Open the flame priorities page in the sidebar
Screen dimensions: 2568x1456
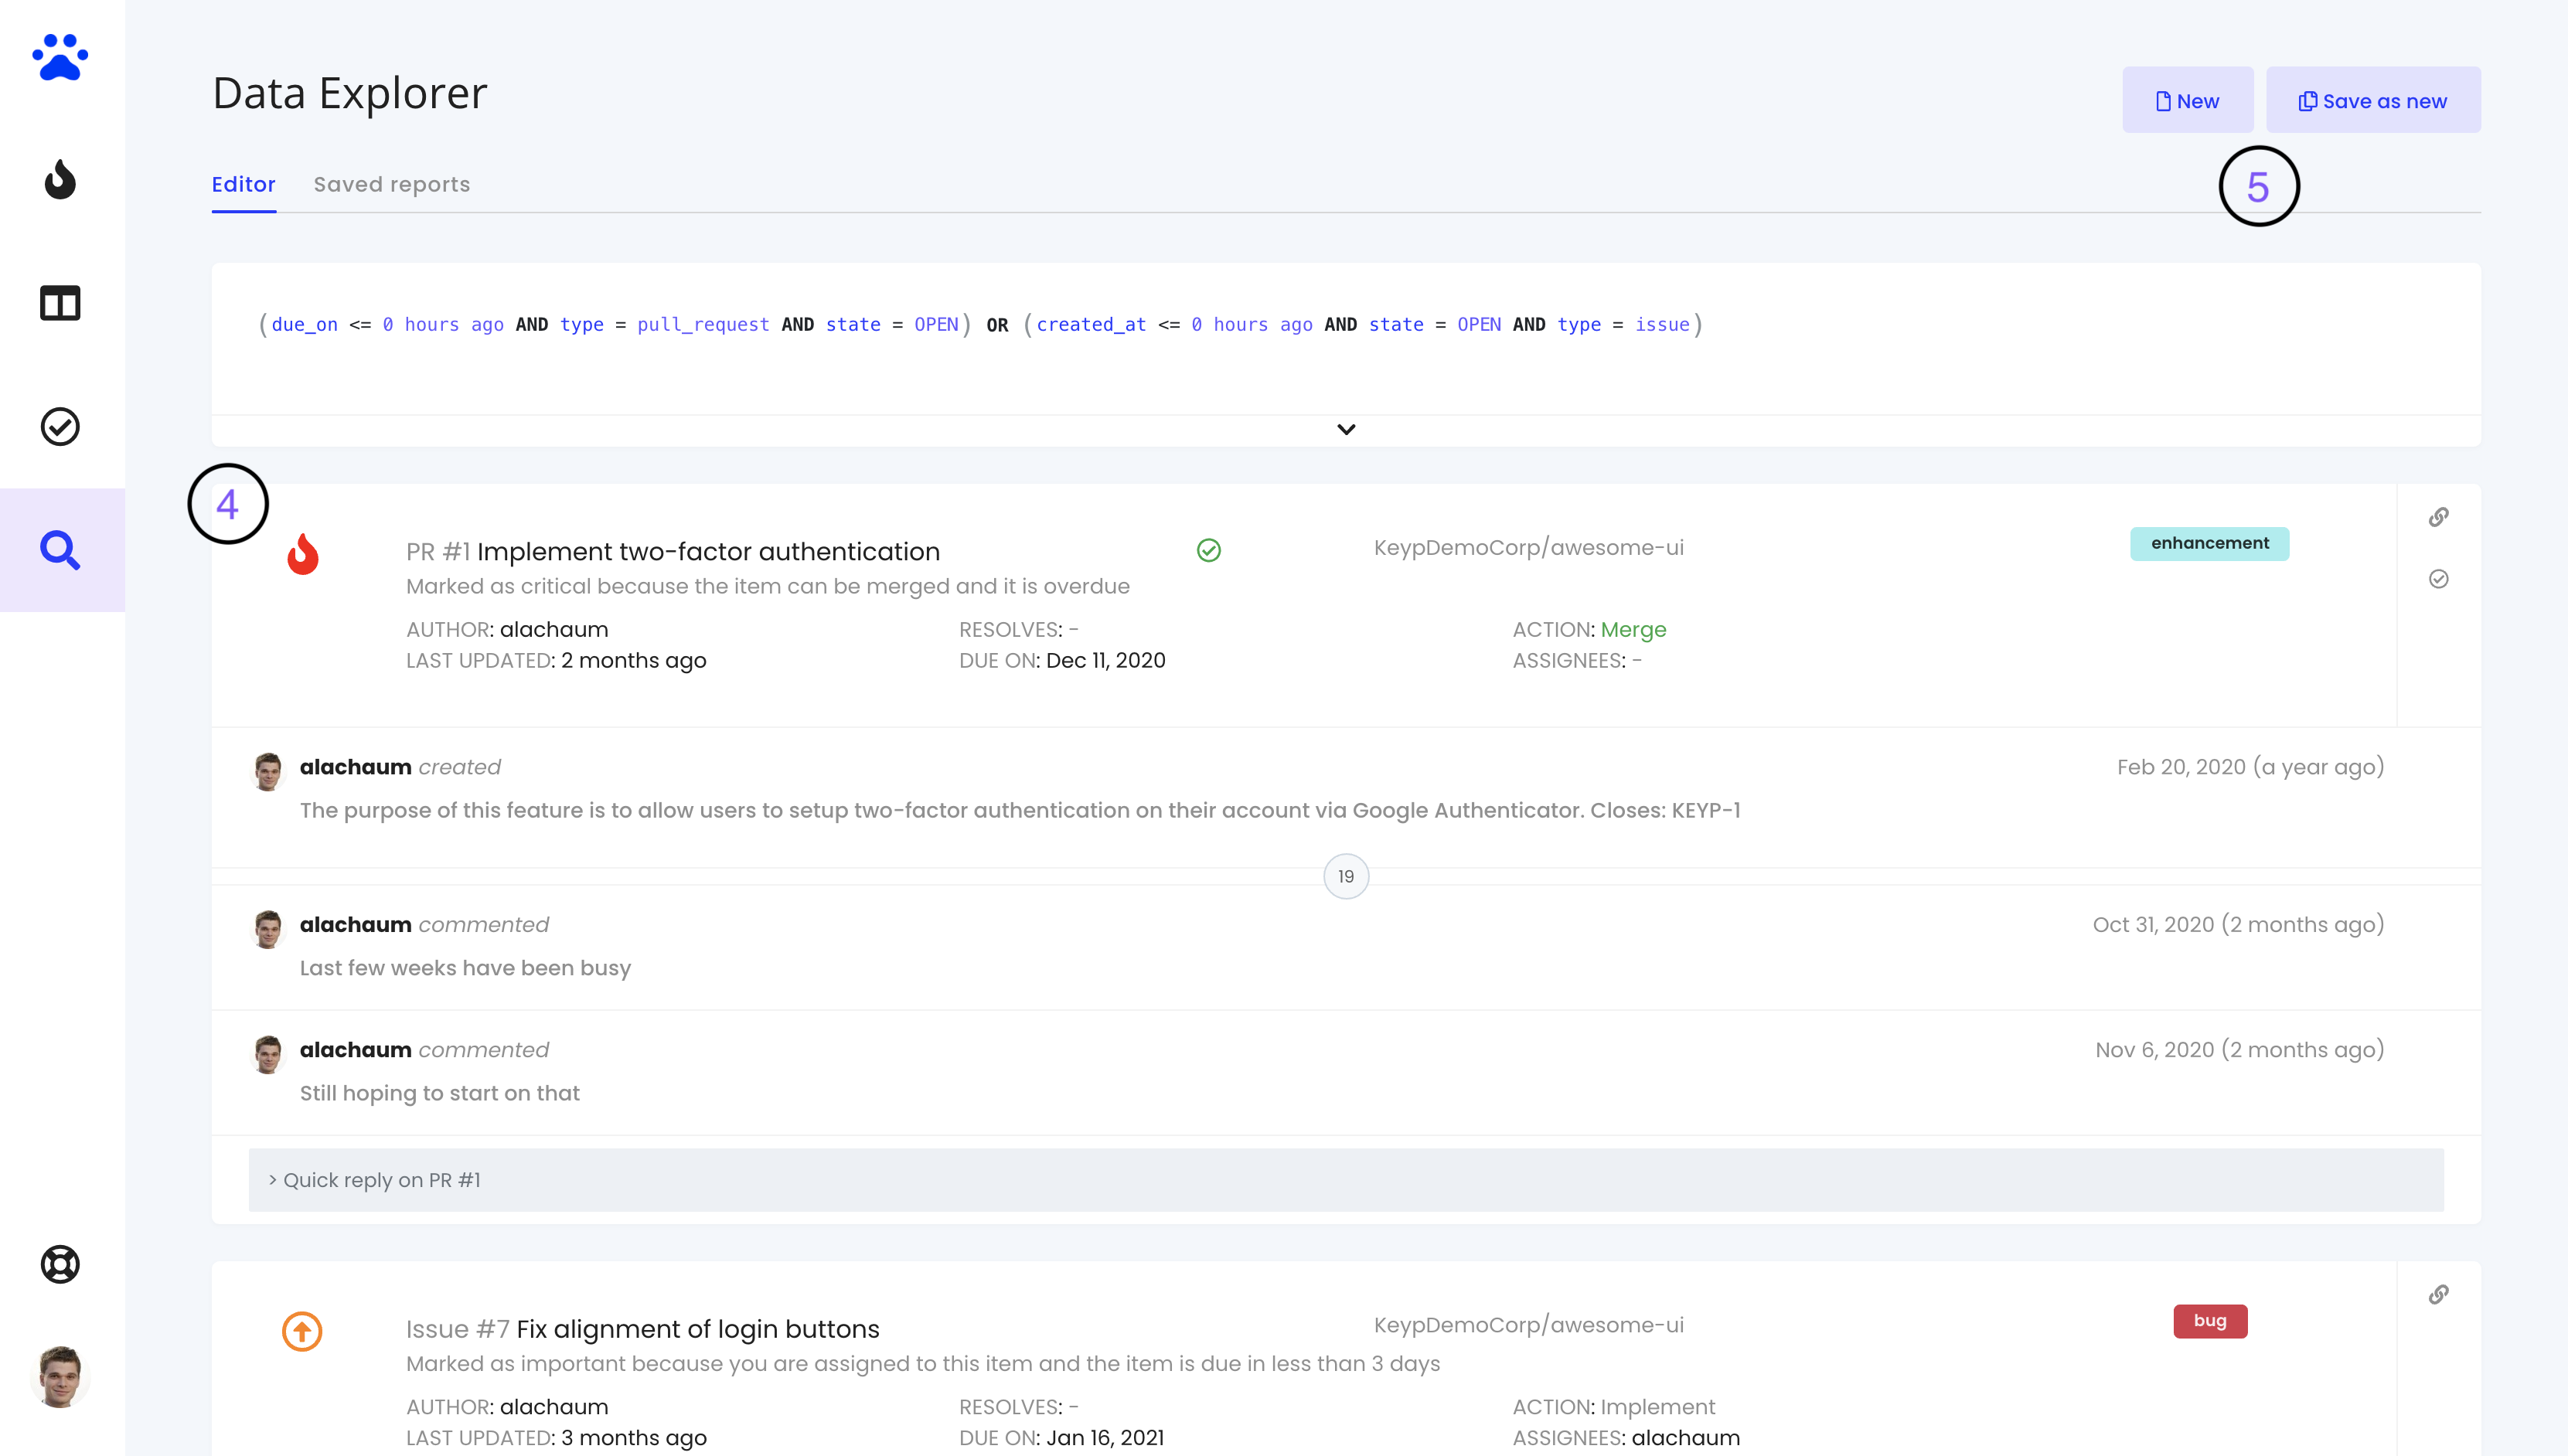(x=60, y=180)
